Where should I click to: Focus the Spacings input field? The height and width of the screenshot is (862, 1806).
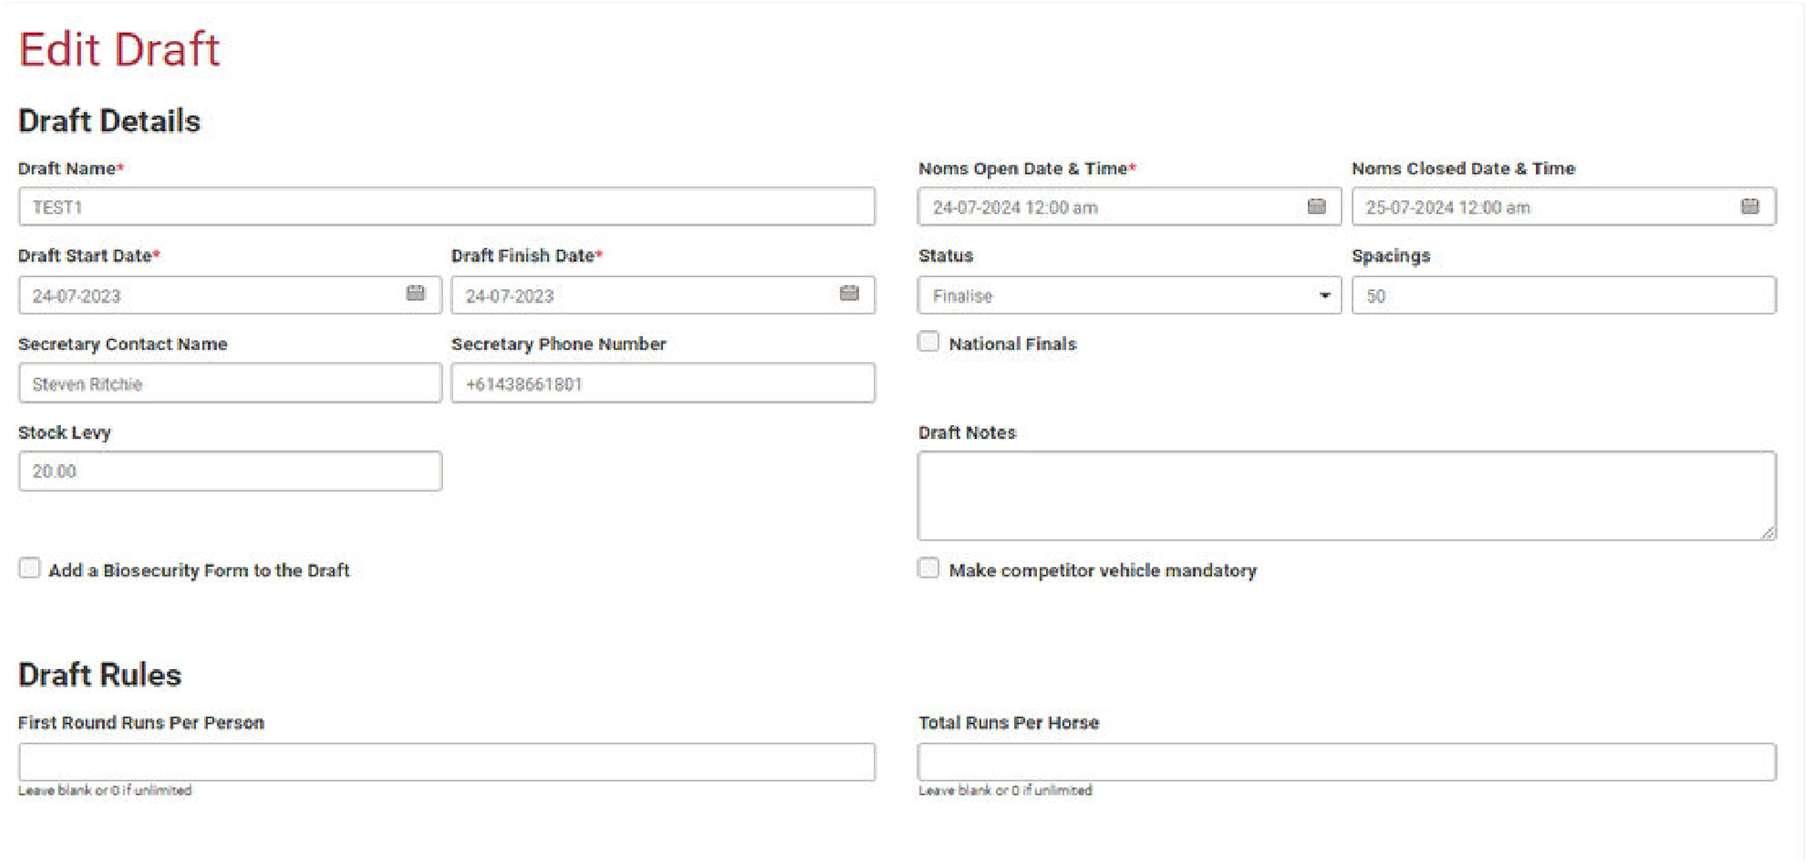(1563, 295)
